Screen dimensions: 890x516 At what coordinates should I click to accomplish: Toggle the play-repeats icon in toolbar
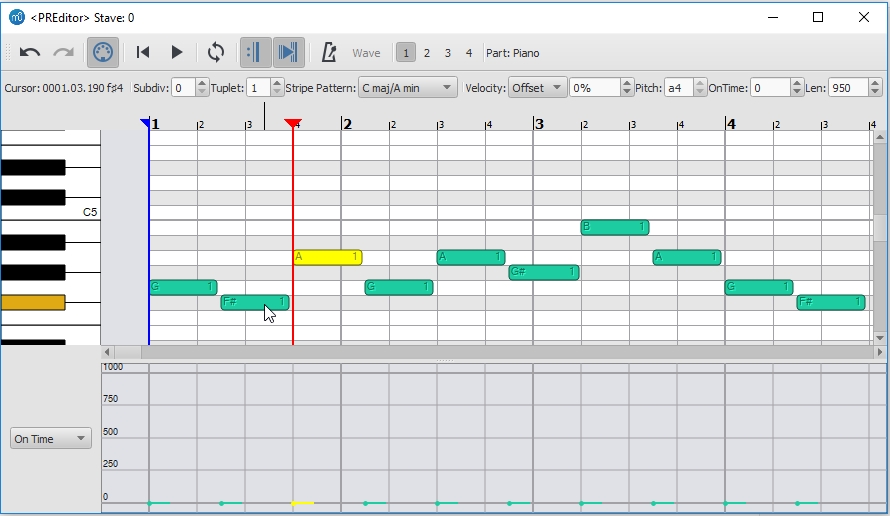click(x=255, y=53)
